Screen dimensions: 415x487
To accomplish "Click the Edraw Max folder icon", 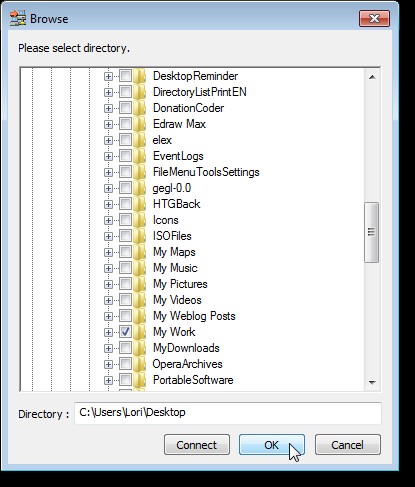I will [139, 124].
